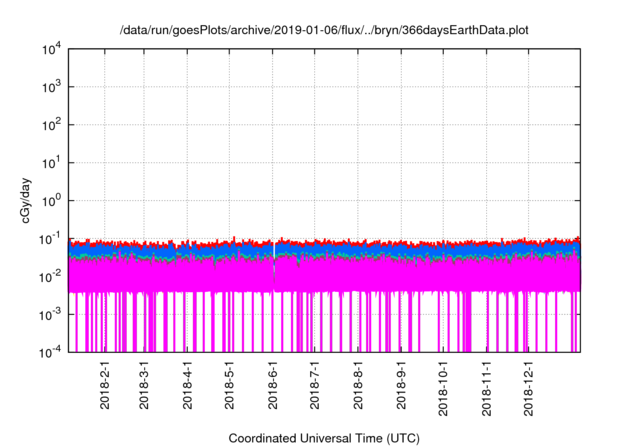Click the 10^4 y-axis tick label

click(51, 49)
